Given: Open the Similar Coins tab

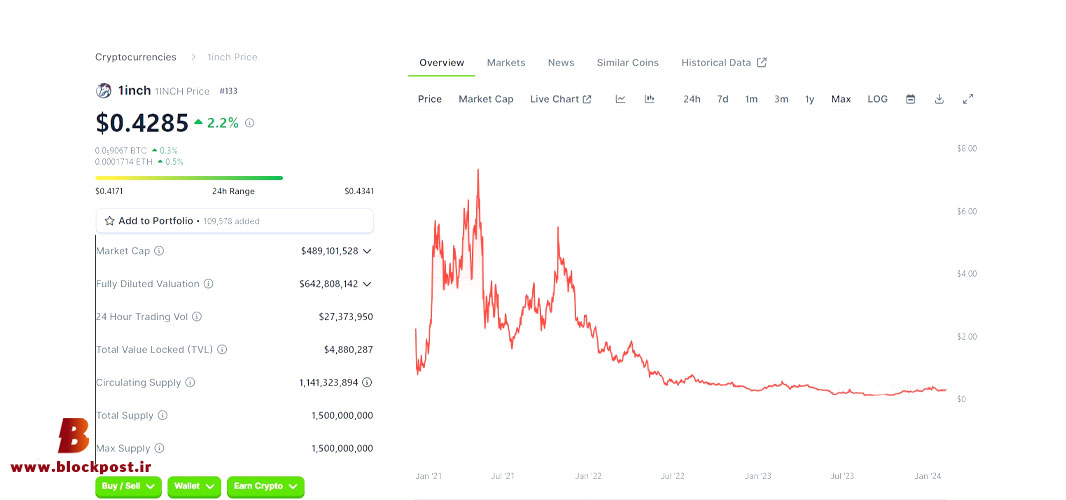Looking at the screenshot, I should (x=627, y=63).
